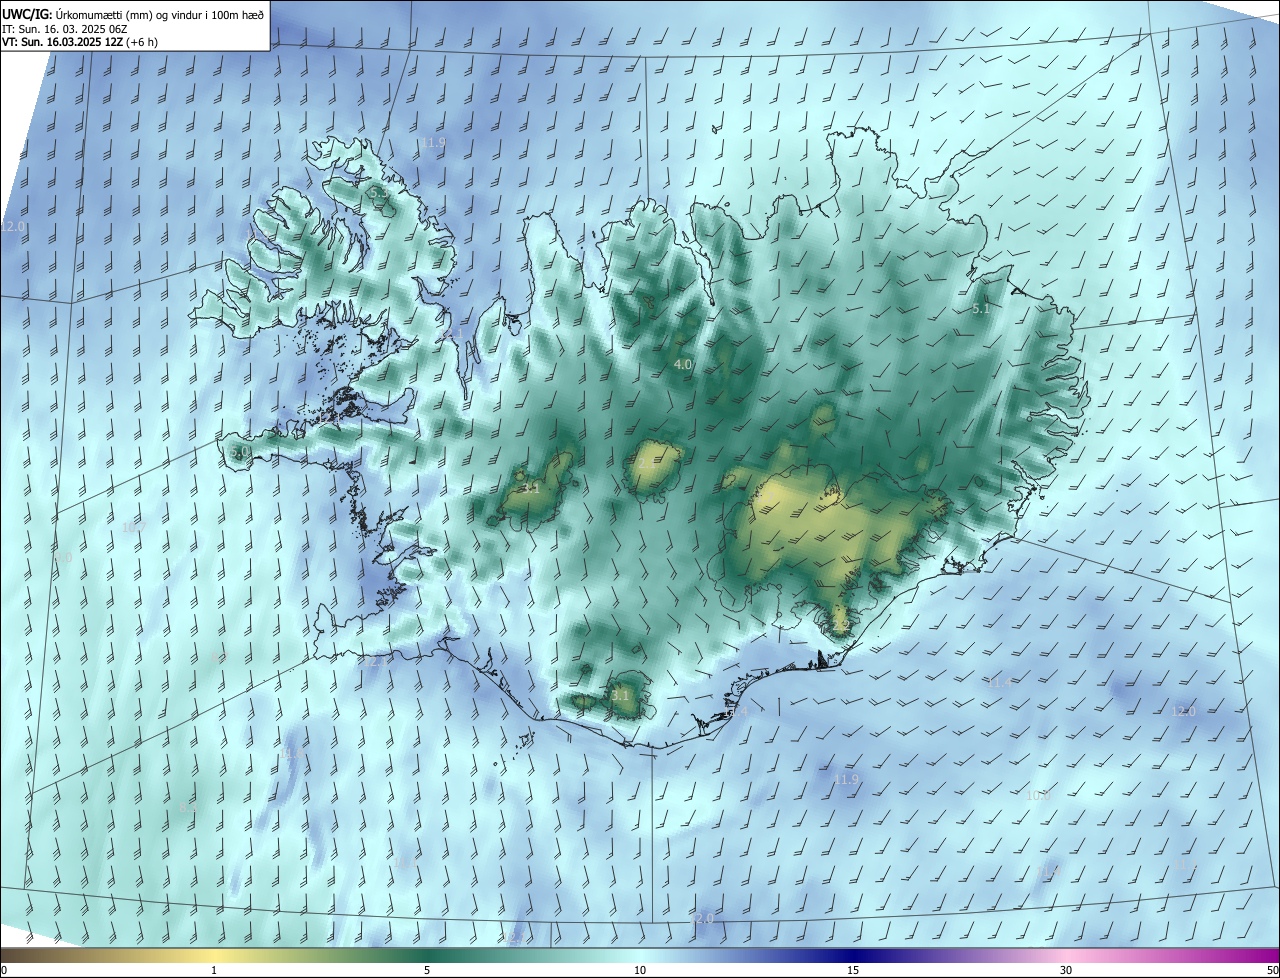Click the '12.1' label on the Reykjanes peninsula coast
Screen dimensions: 1280x978
point(374,661)
